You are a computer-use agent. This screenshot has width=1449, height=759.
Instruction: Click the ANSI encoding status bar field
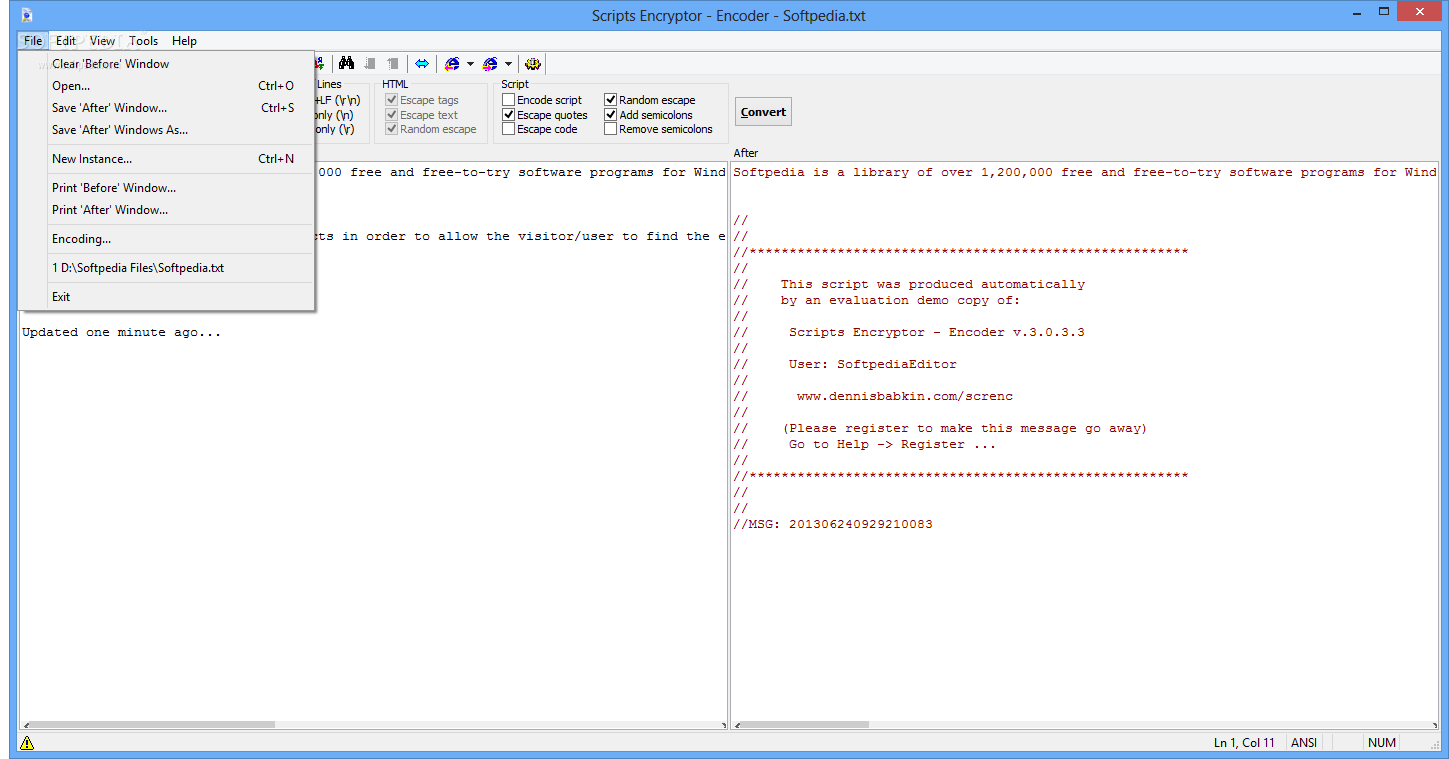click(x=1304, y=743)
